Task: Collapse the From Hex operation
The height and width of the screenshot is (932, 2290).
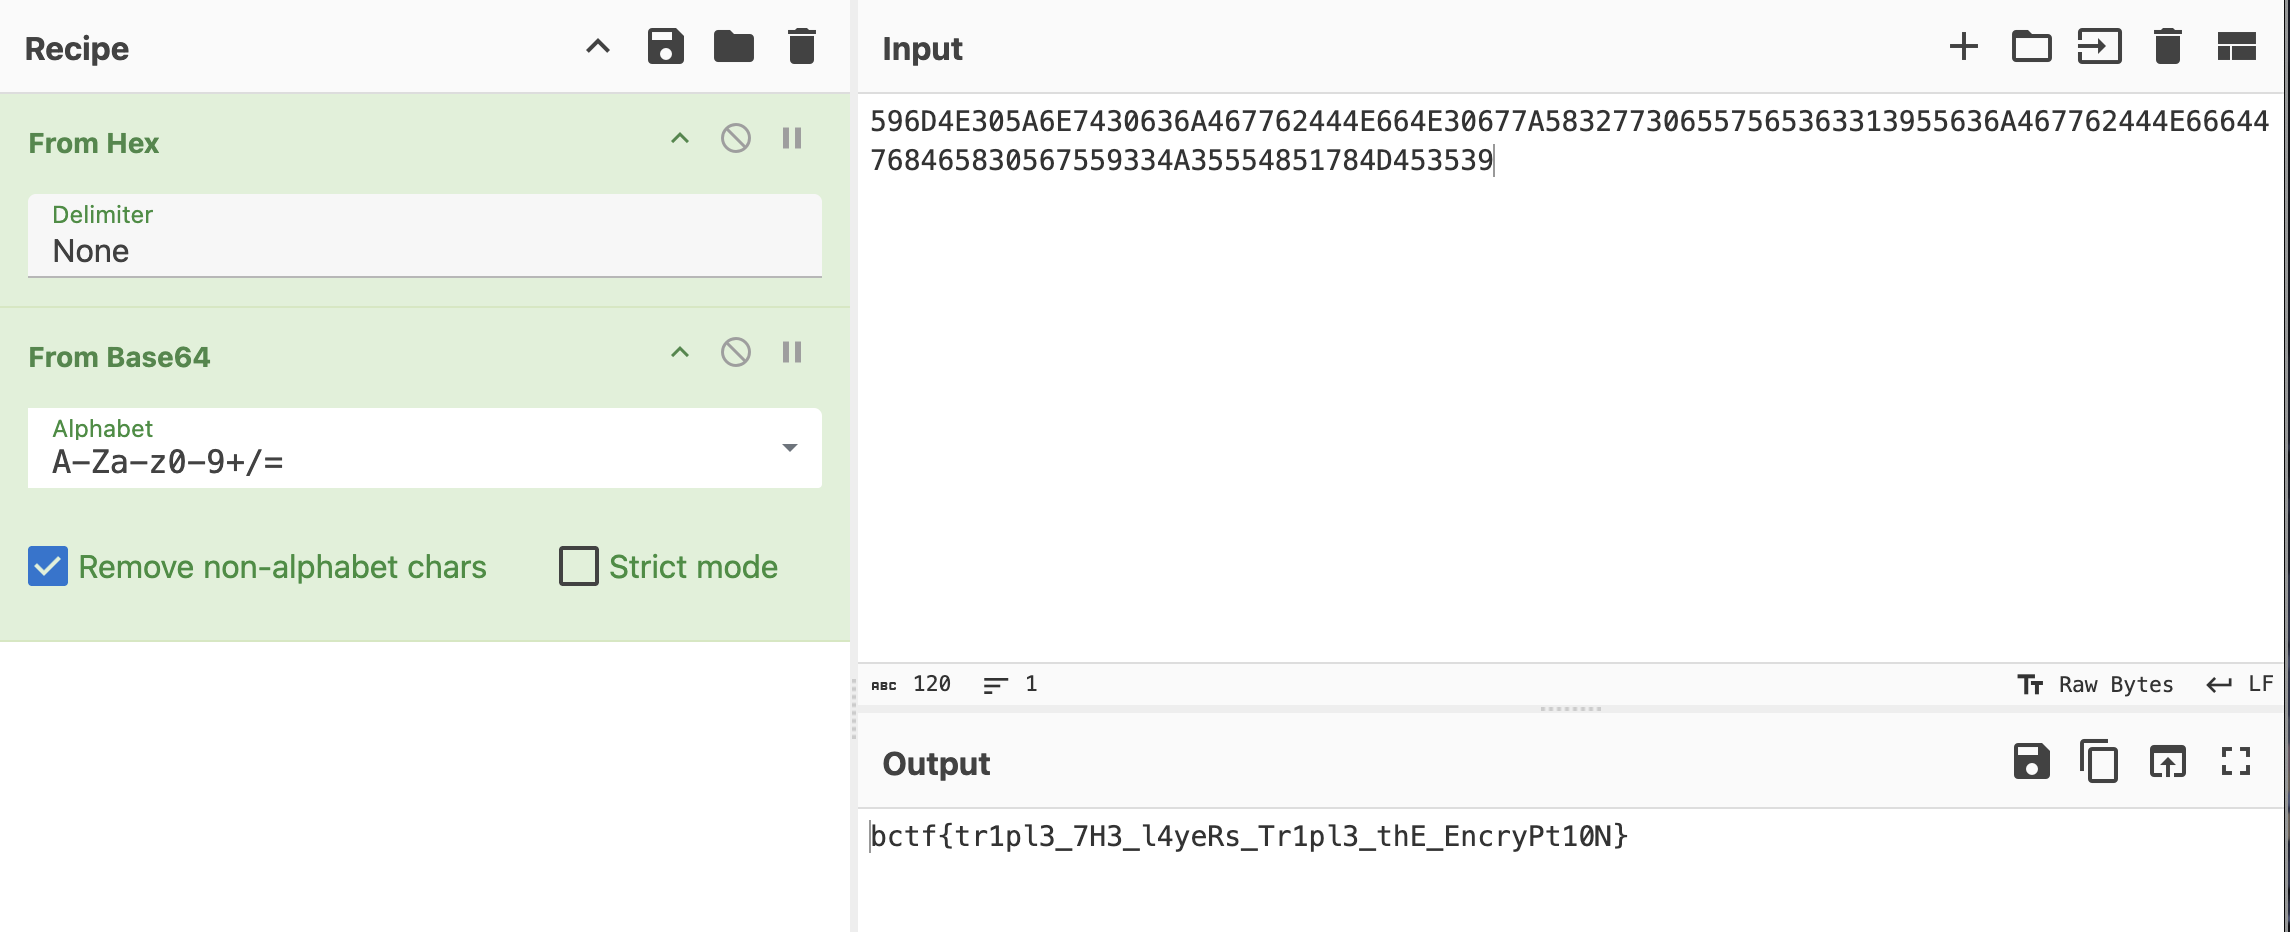Action: [x=680, y=138]
